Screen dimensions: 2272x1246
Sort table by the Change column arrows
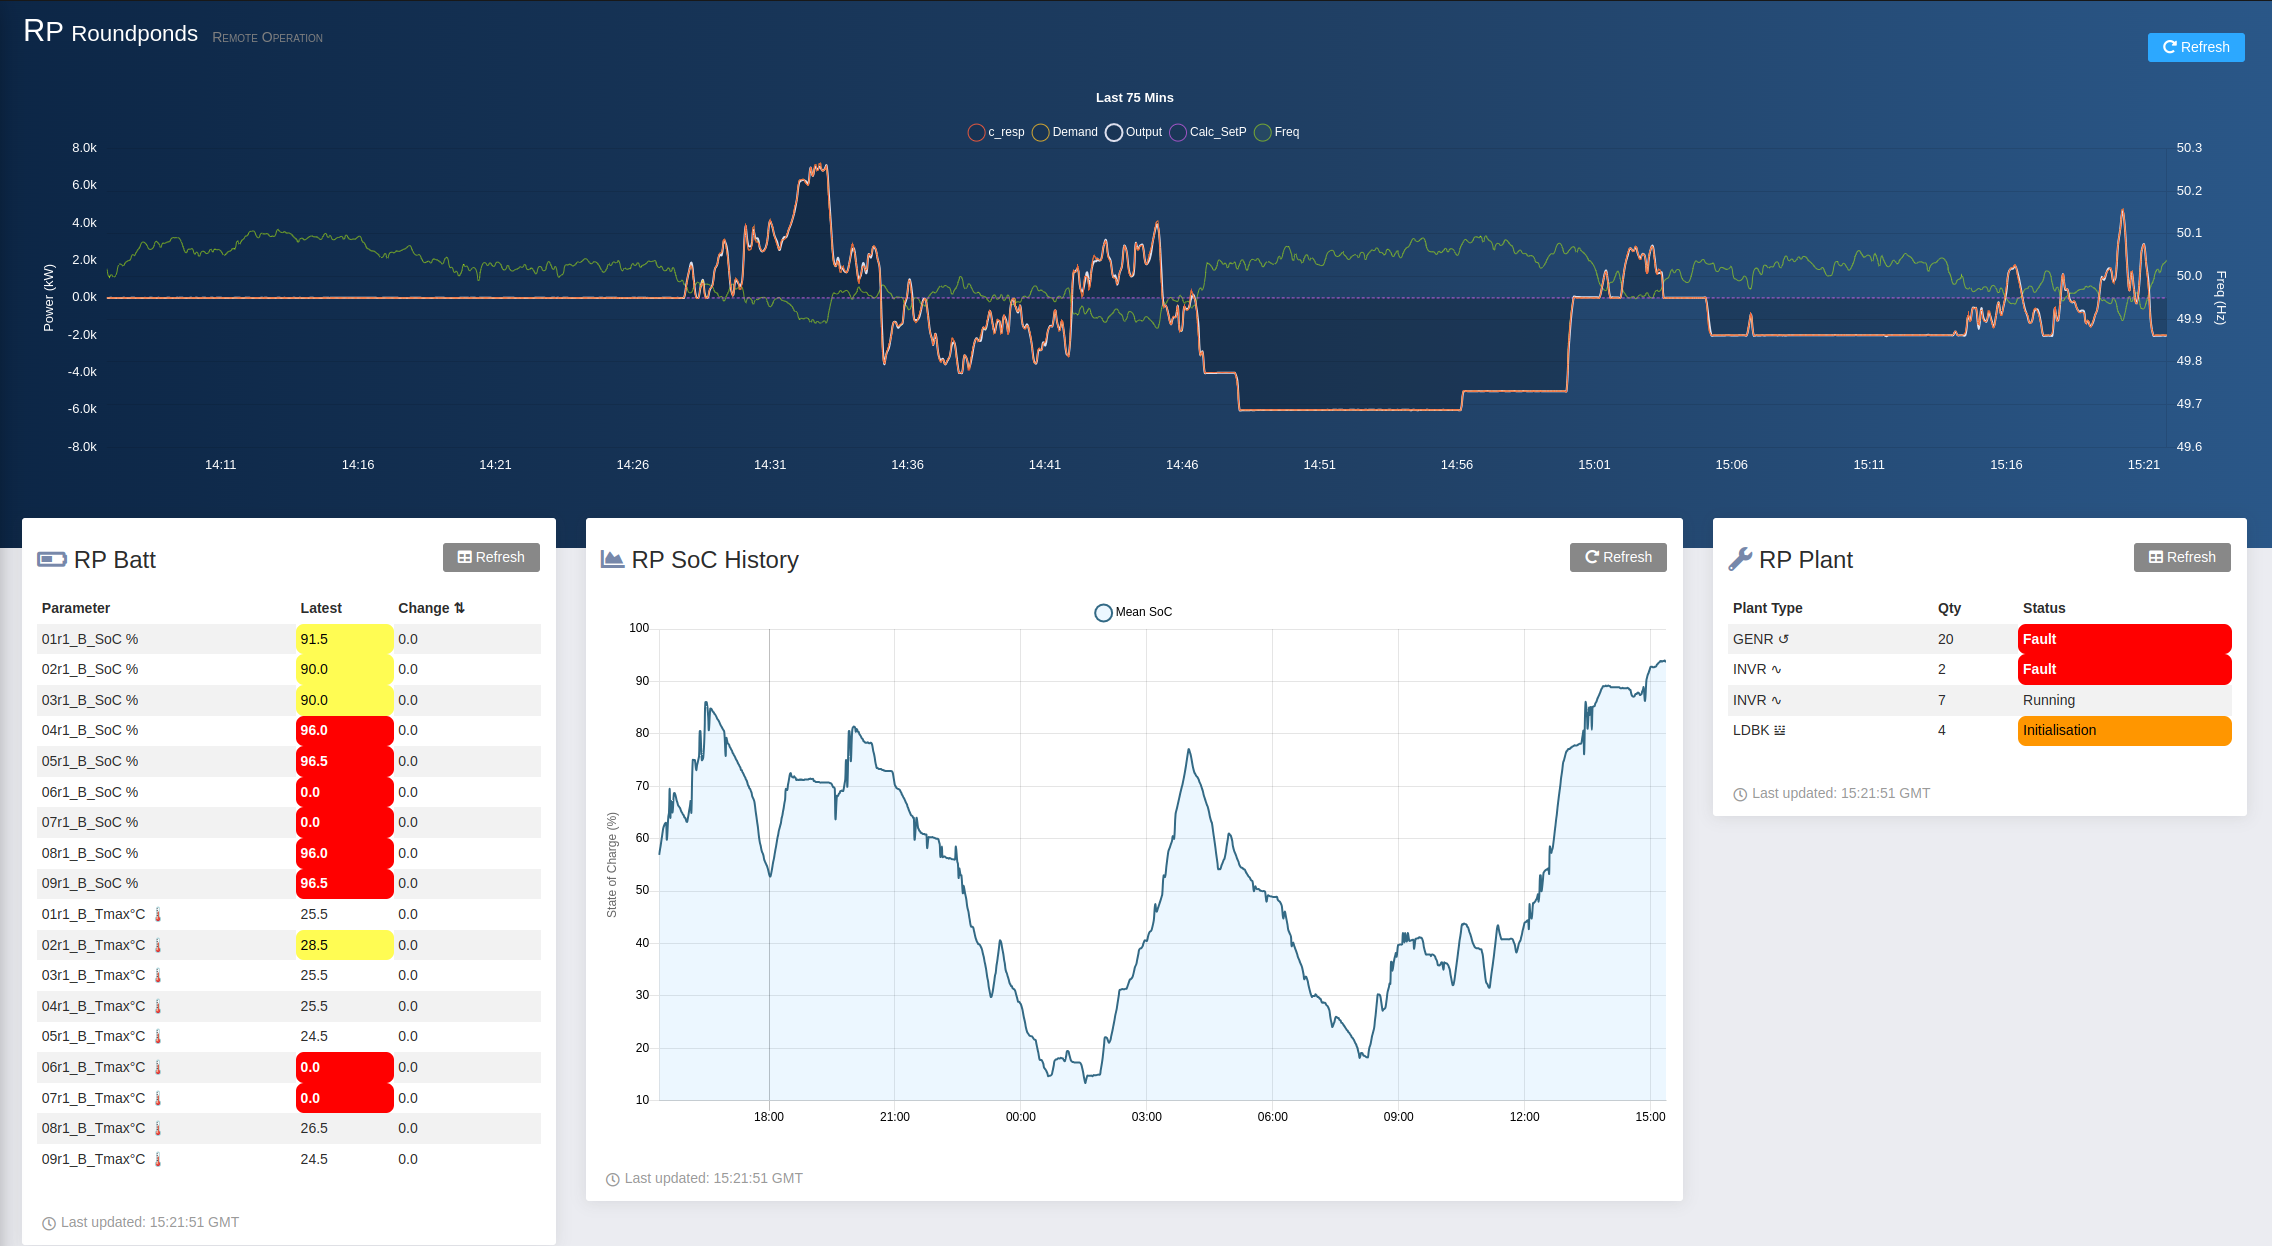coord(459,608)
